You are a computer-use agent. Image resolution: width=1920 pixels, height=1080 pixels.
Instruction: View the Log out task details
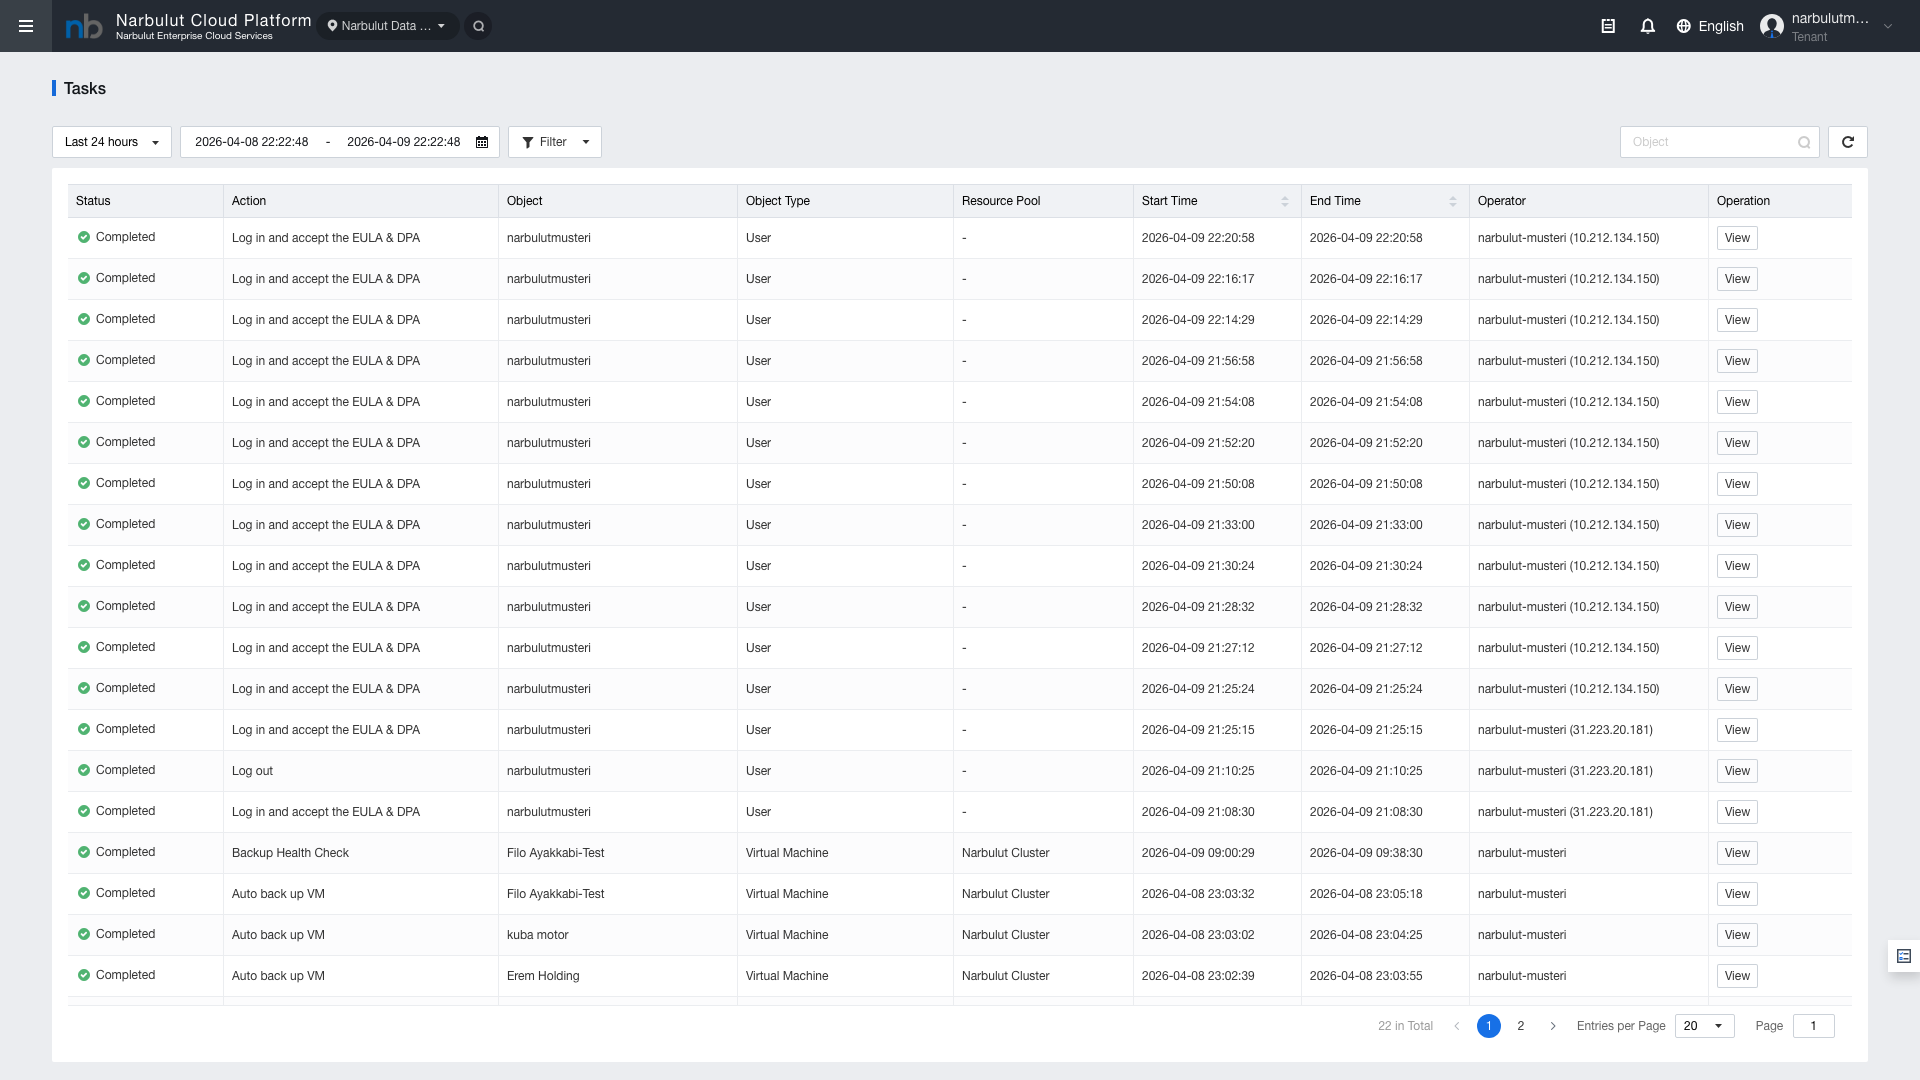tap(1737, 771)
